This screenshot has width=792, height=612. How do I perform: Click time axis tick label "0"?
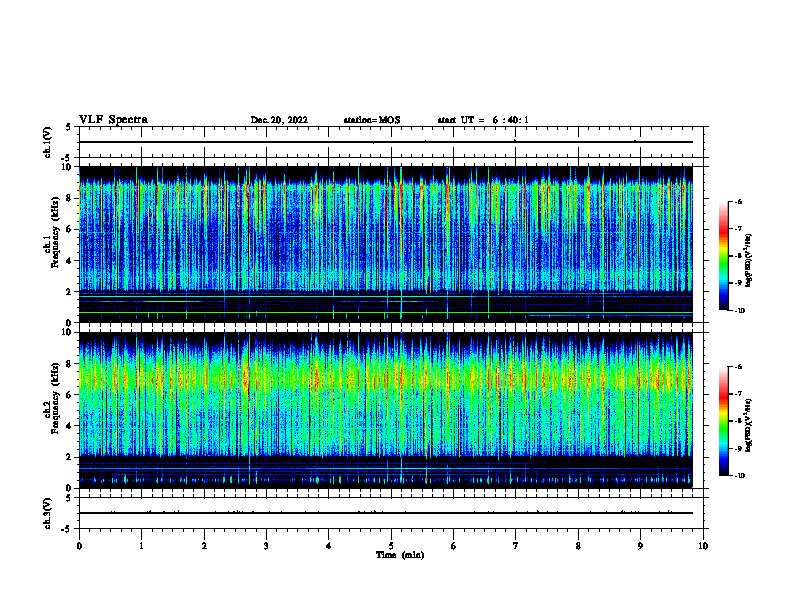pos(79,546)
